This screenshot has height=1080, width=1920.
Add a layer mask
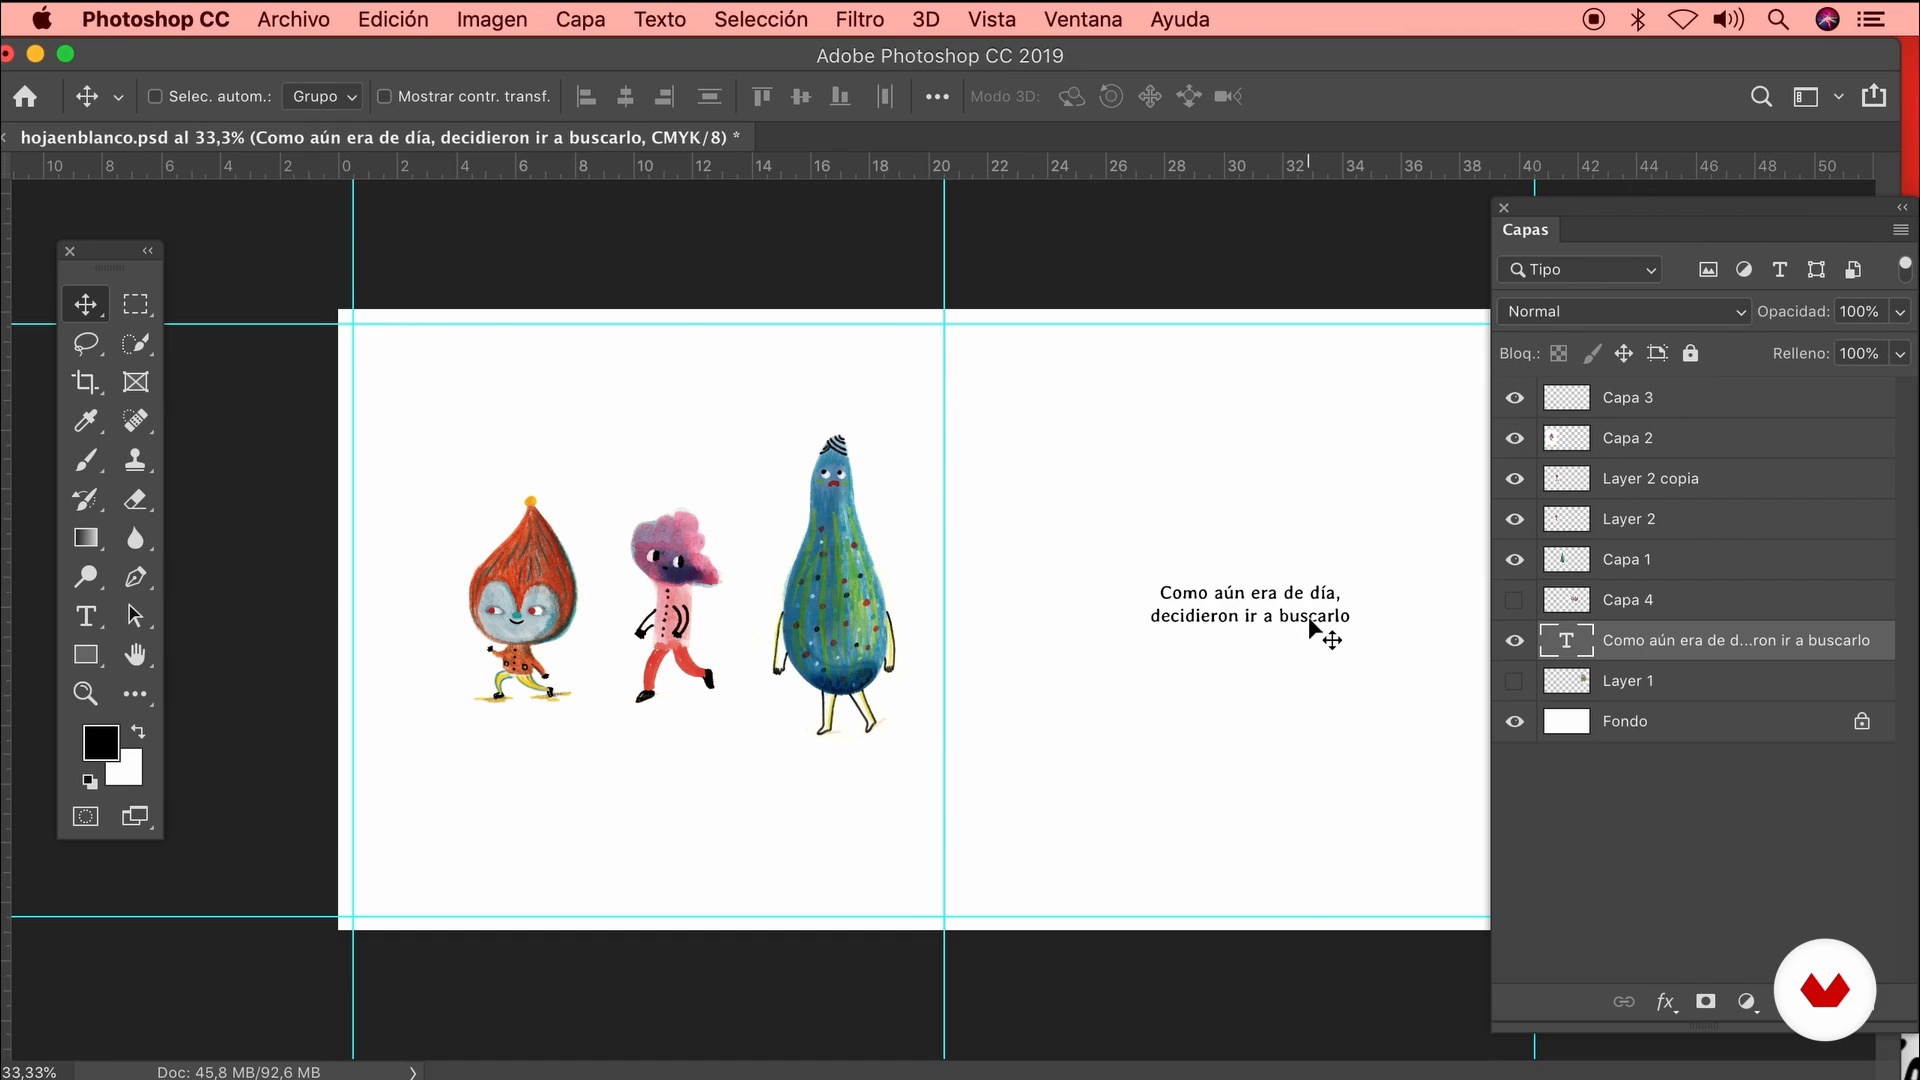[x=1706, y=1001]
